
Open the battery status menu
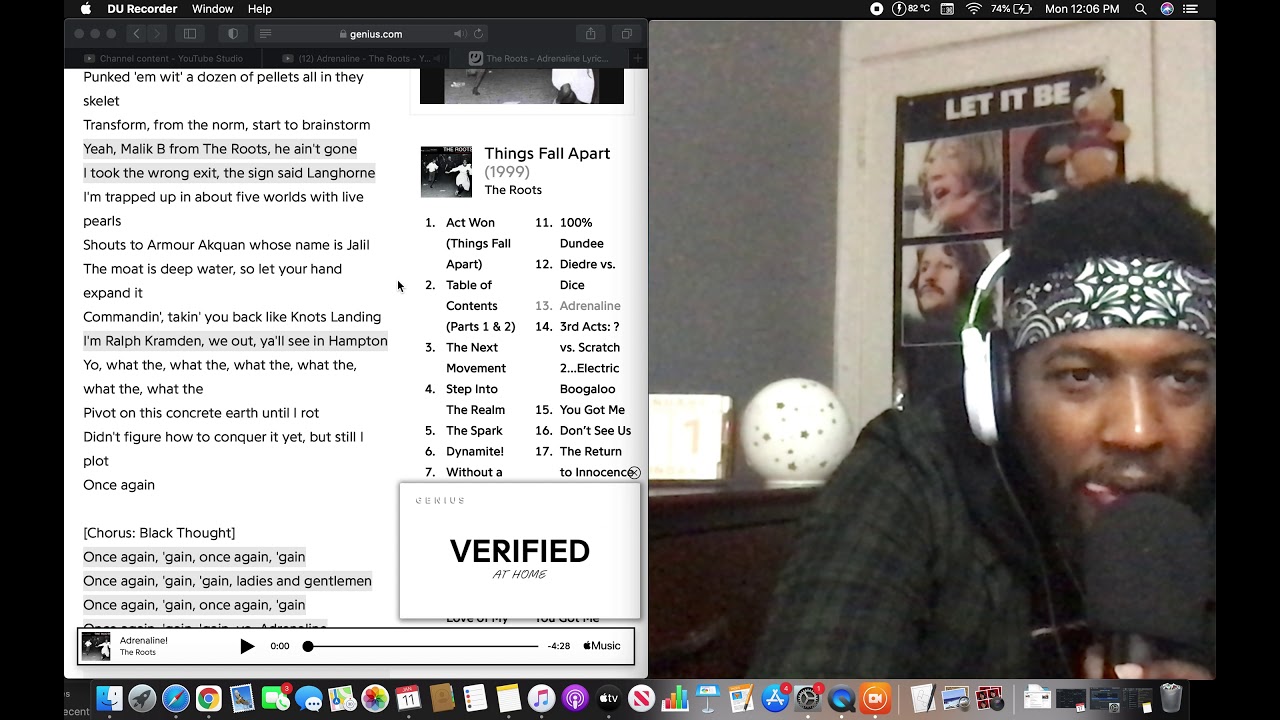click(1012, 9)
